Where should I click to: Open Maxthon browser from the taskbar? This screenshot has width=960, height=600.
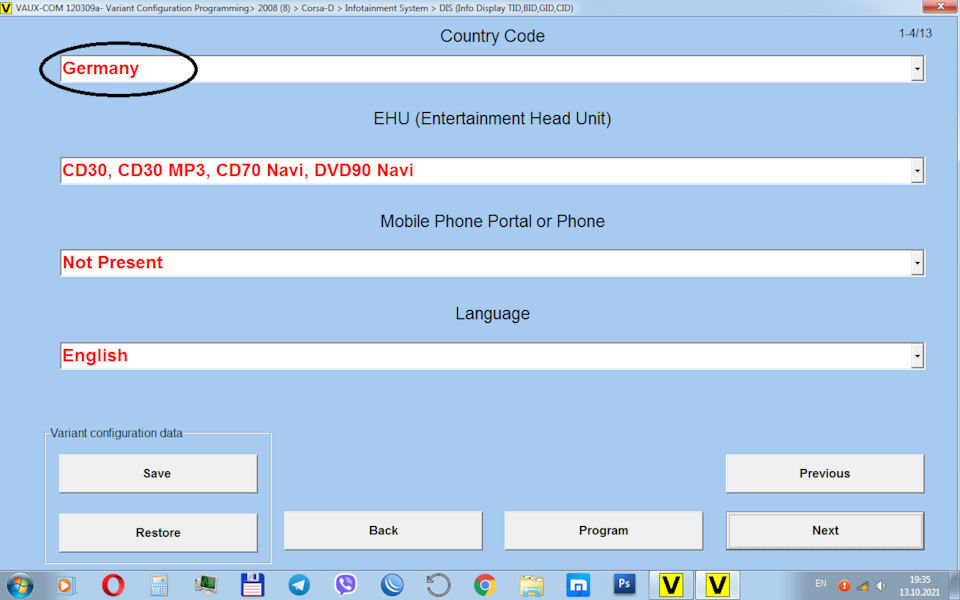[x=578, y=585]
